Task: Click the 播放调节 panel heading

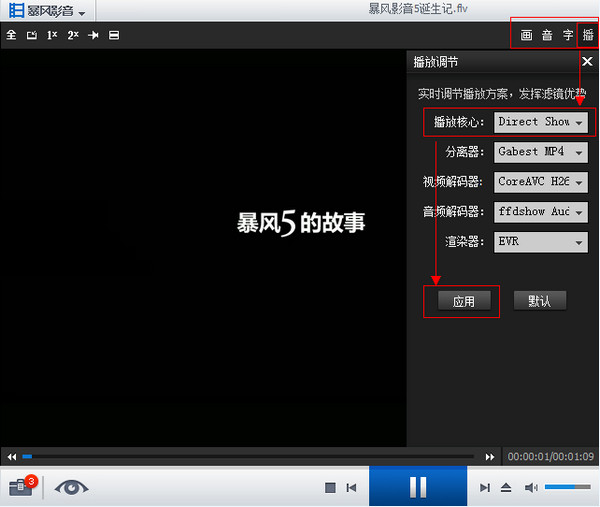Action: pyautogui.click(x=435, y=62)
